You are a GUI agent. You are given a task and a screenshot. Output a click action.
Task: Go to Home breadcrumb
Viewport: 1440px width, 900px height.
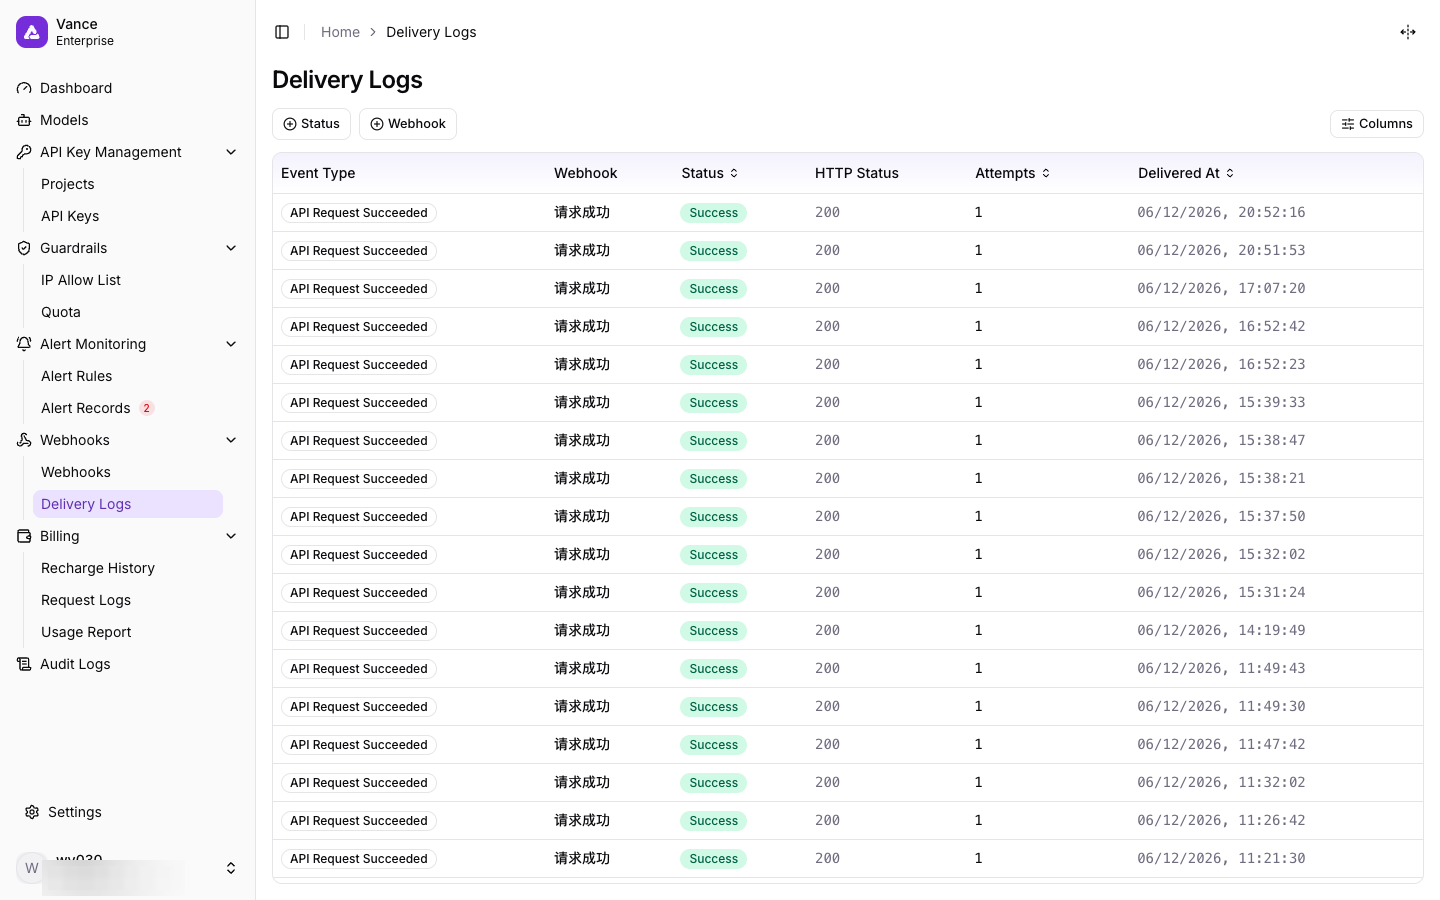(x=340, y=32)
